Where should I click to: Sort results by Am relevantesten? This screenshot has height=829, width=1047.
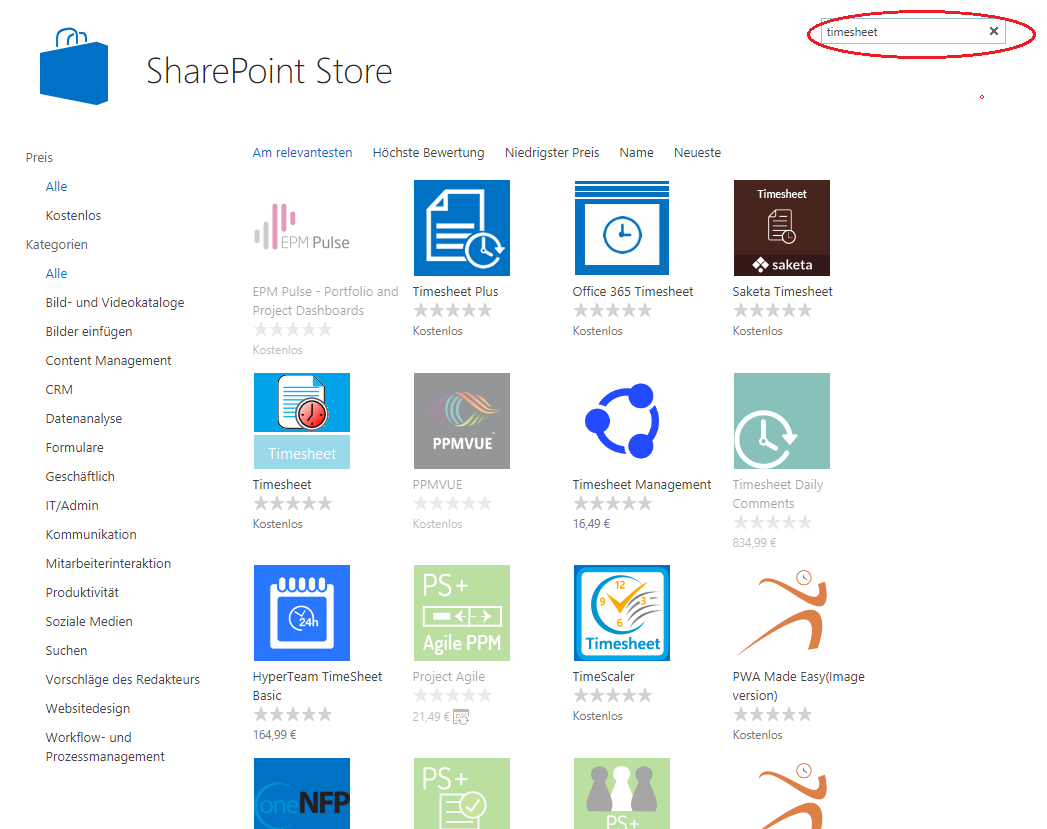[302, 152]
